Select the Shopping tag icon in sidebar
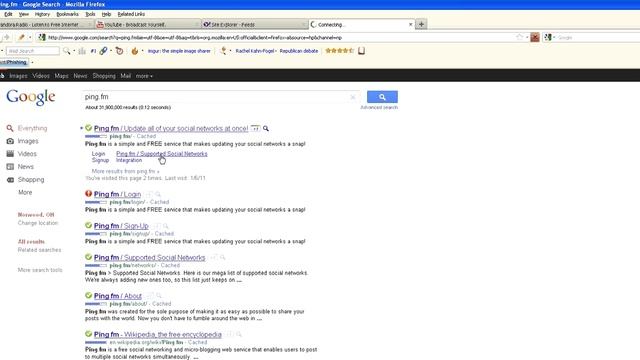 [10, 180]
